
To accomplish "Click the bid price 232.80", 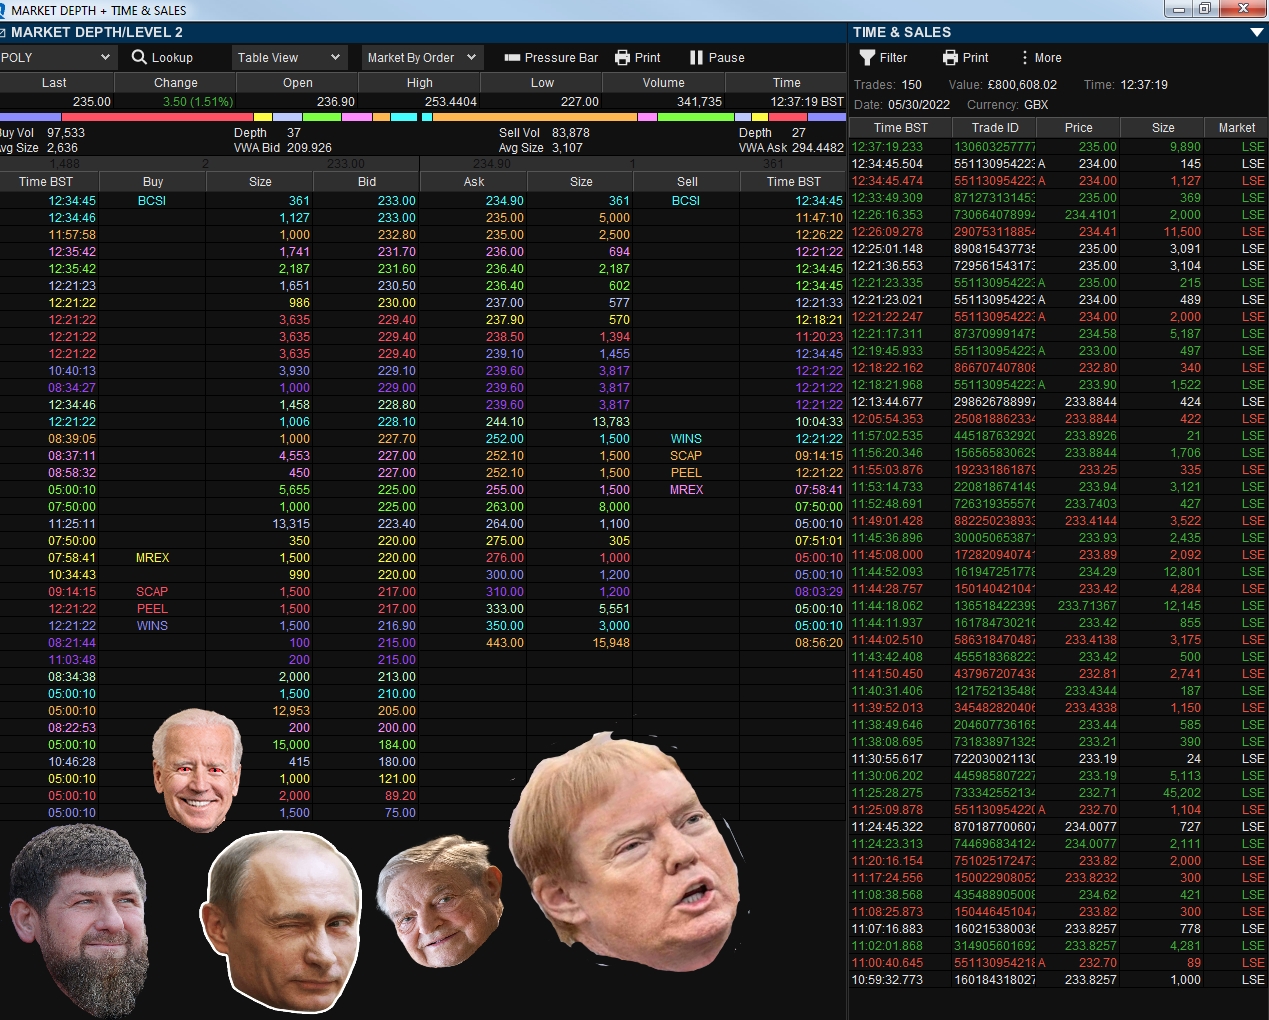I will coord(396,235).
